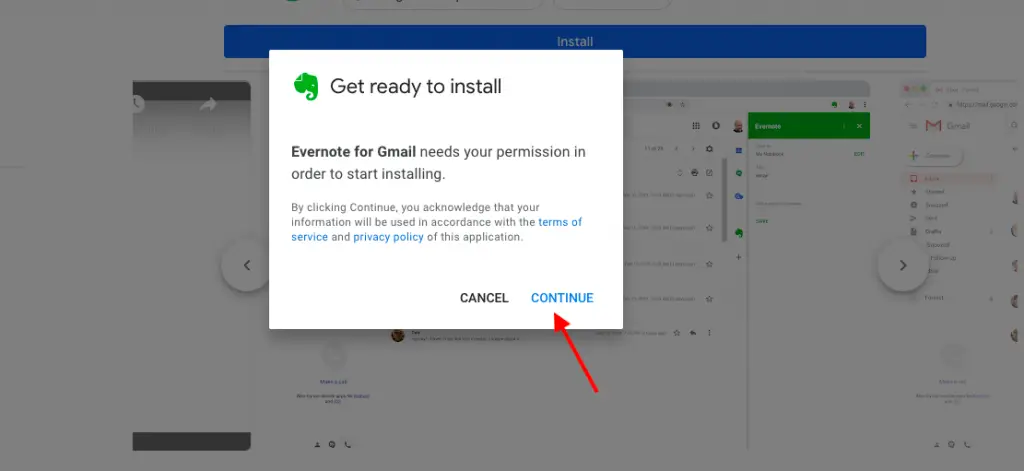The image size is (1024, 471).
Task: Select the bold 'Evernote for Gmail' text
Action: click(x=353, y=152)
